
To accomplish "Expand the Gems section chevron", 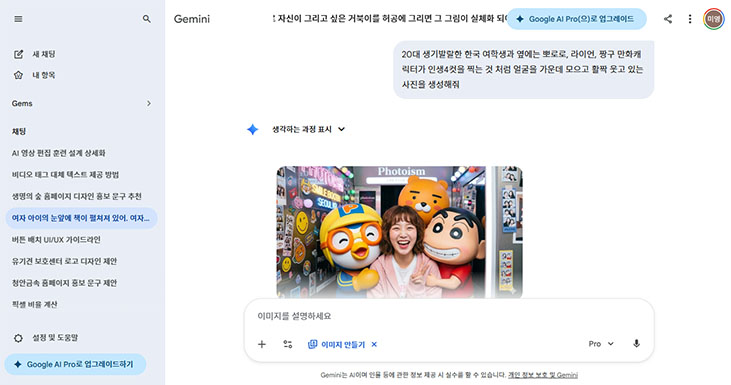I will [149, 103].
